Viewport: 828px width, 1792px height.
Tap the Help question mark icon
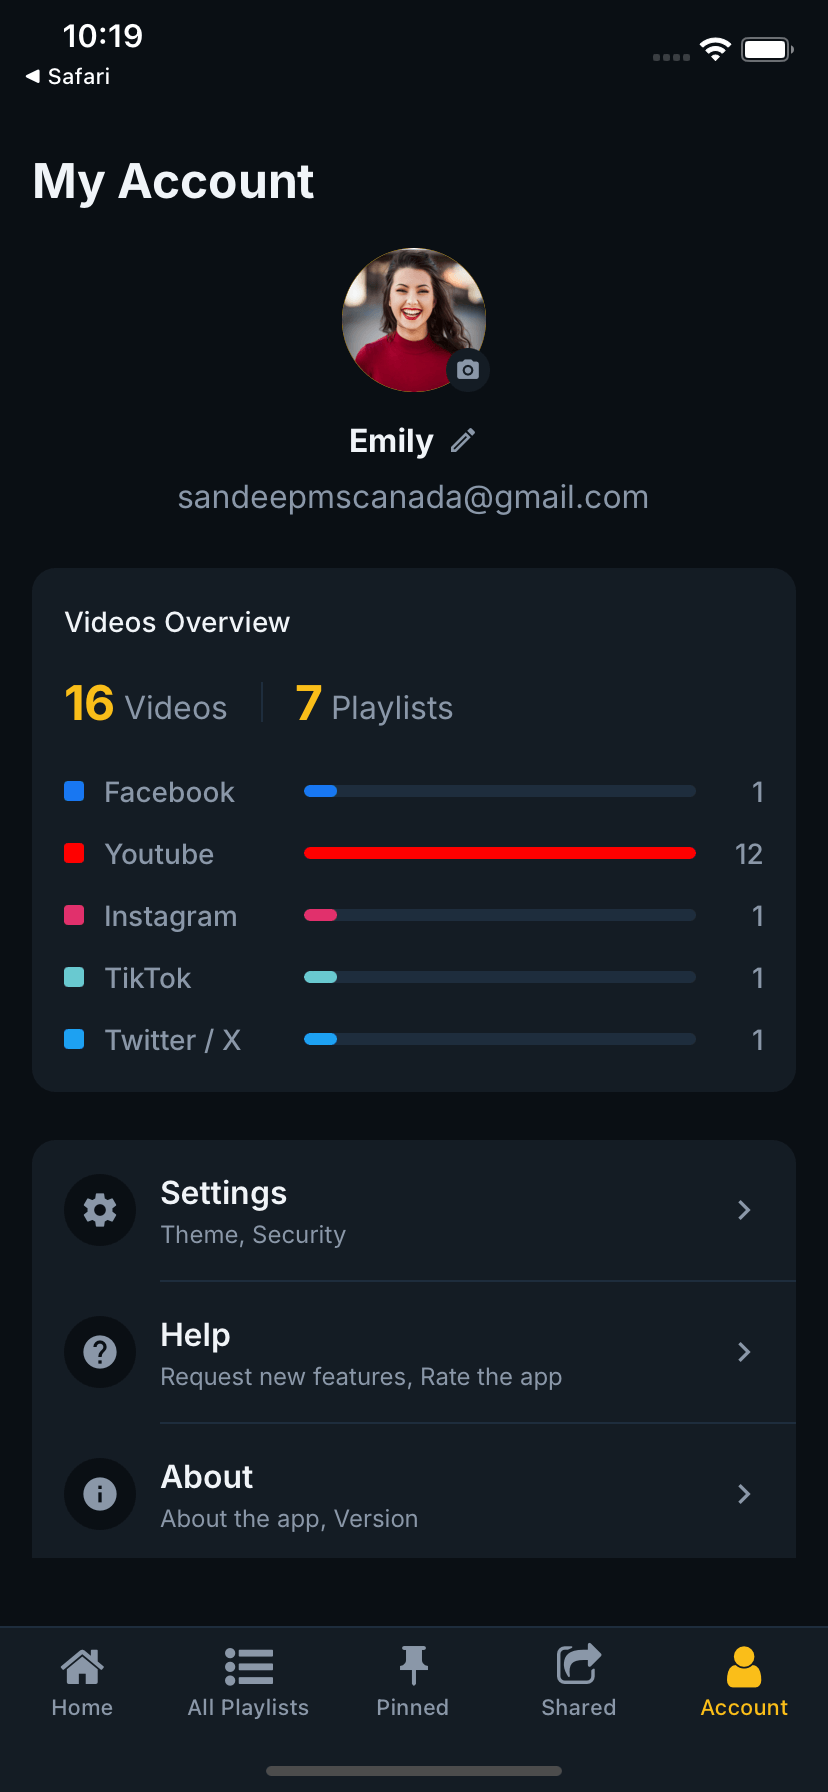coord(100,1352)
